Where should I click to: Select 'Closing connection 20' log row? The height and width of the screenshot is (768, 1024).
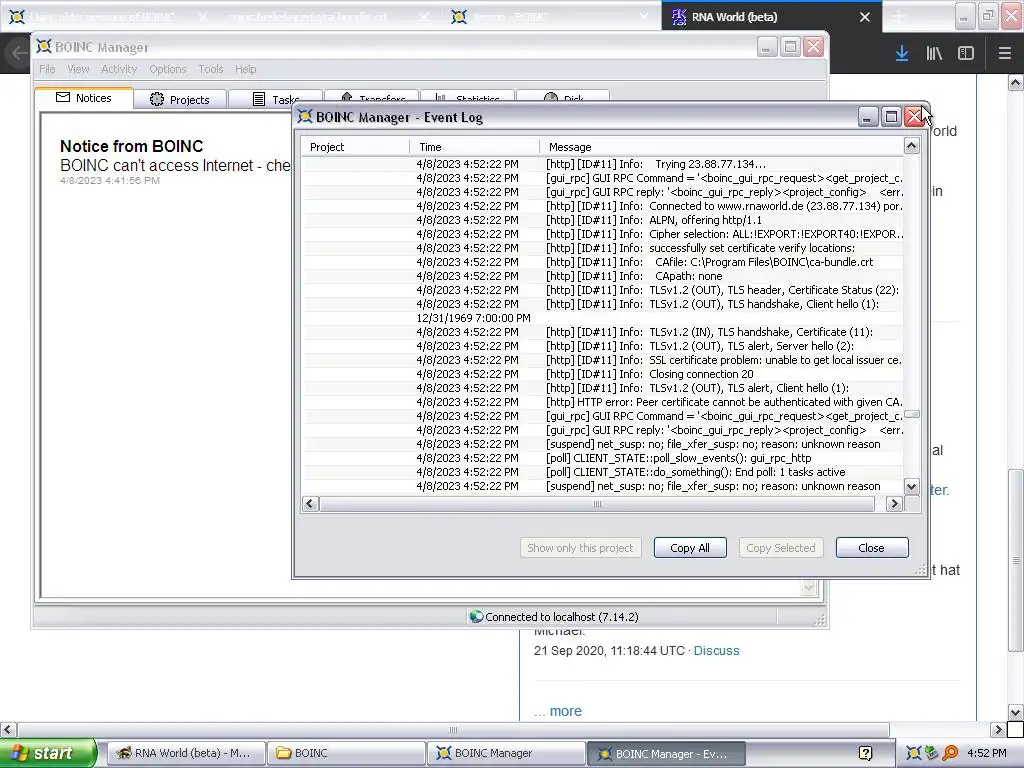click(x=603, y=374)
